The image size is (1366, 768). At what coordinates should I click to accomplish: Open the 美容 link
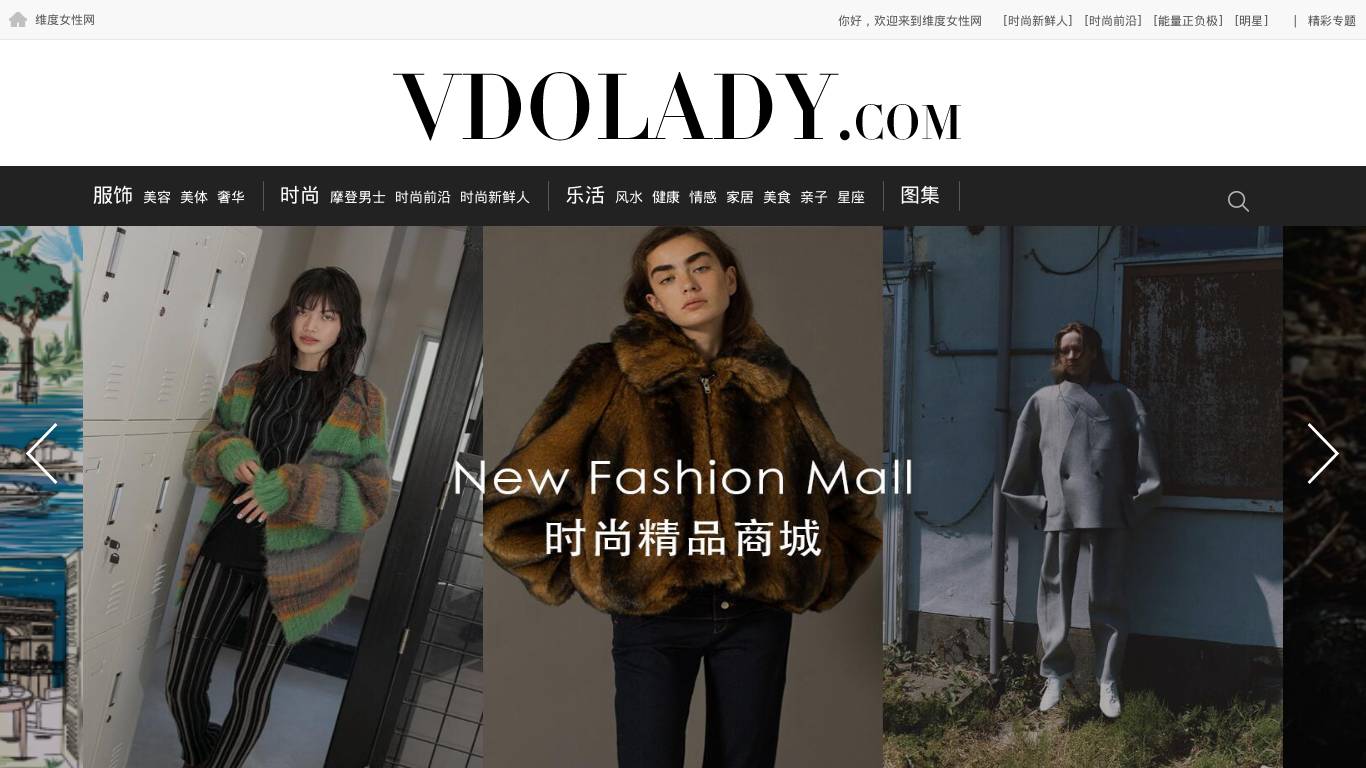click(x=157, y=197)
